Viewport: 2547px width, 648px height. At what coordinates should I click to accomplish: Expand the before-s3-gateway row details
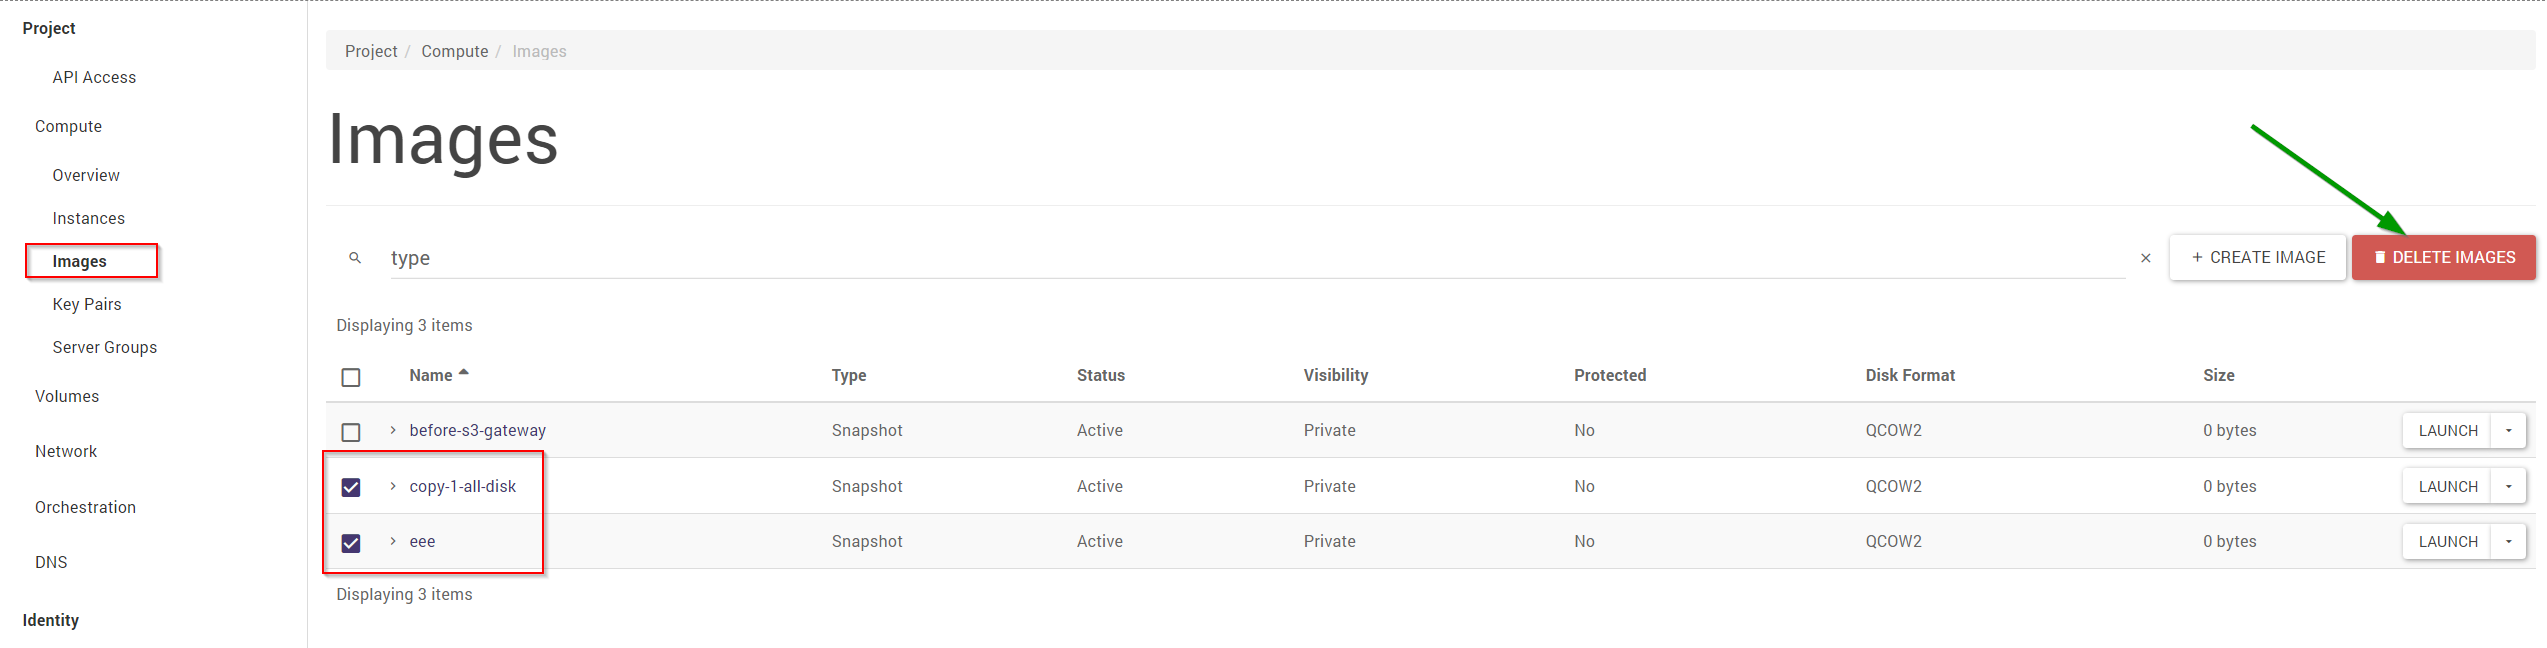[393, 430]
